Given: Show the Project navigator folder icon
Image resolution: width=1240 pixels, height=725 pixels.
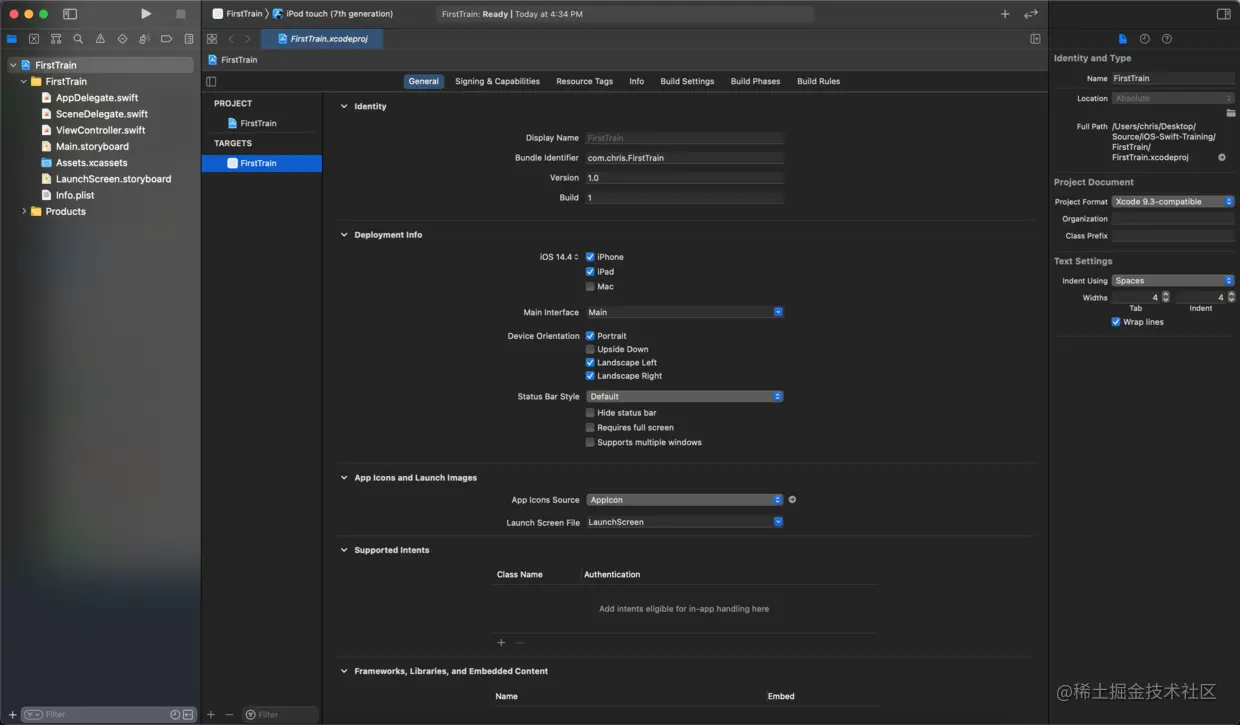Looking at the screenshot, I should pos(12,39).
